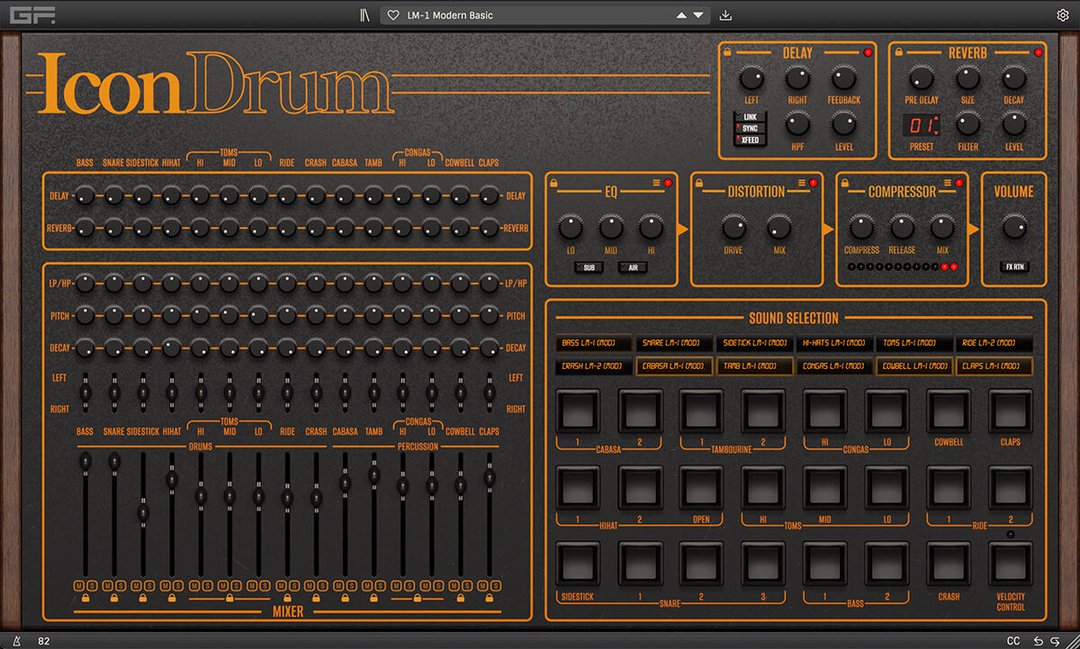The height and width of the screenshot is (649, 1080).
Task: Click the Bass channel mixer fader
Action: [x=85, y=461]
